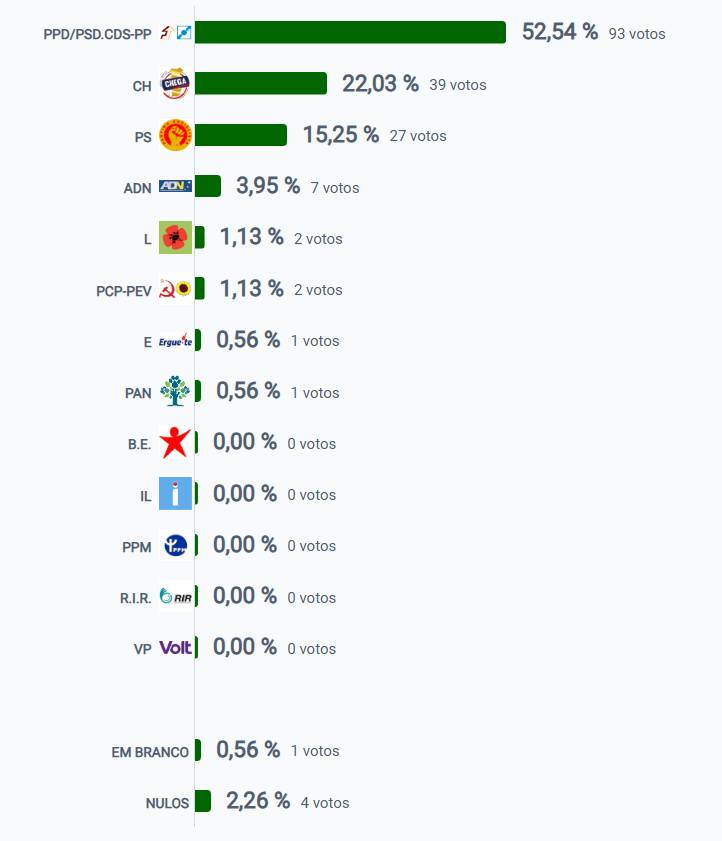This screenshot has height=841, width=722.
Task: Click the CHEGA party logo
Action: pos(175,84)
